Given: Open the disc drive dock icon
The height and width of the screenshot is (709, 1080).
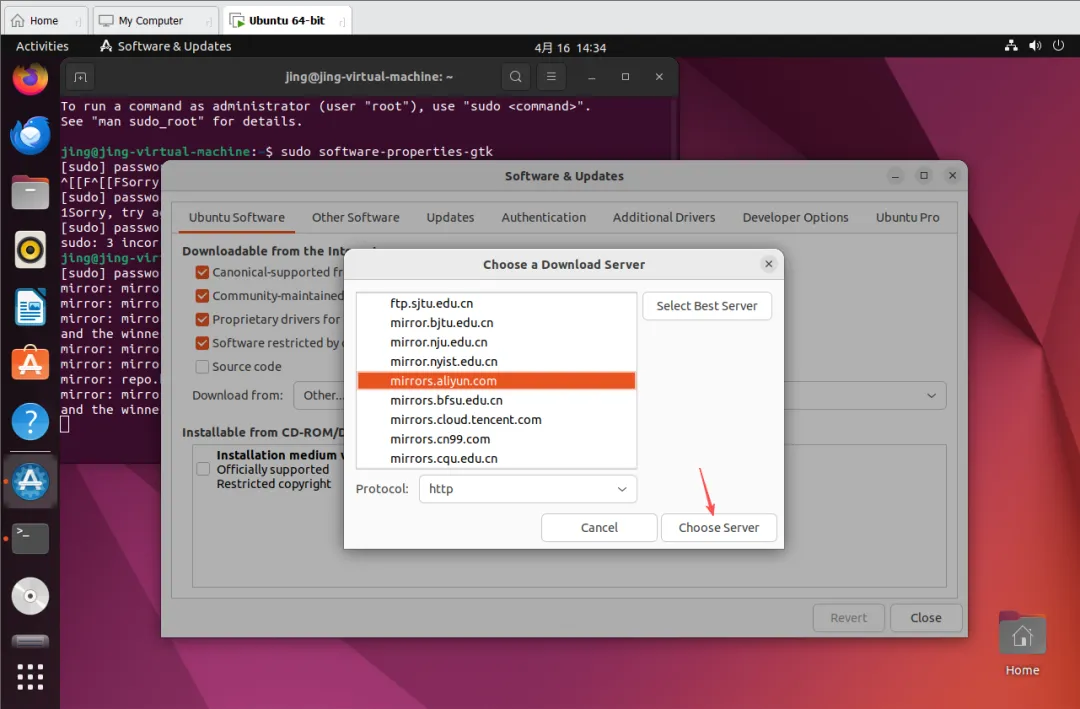Looking at the screenshot, I should [30, 596].
